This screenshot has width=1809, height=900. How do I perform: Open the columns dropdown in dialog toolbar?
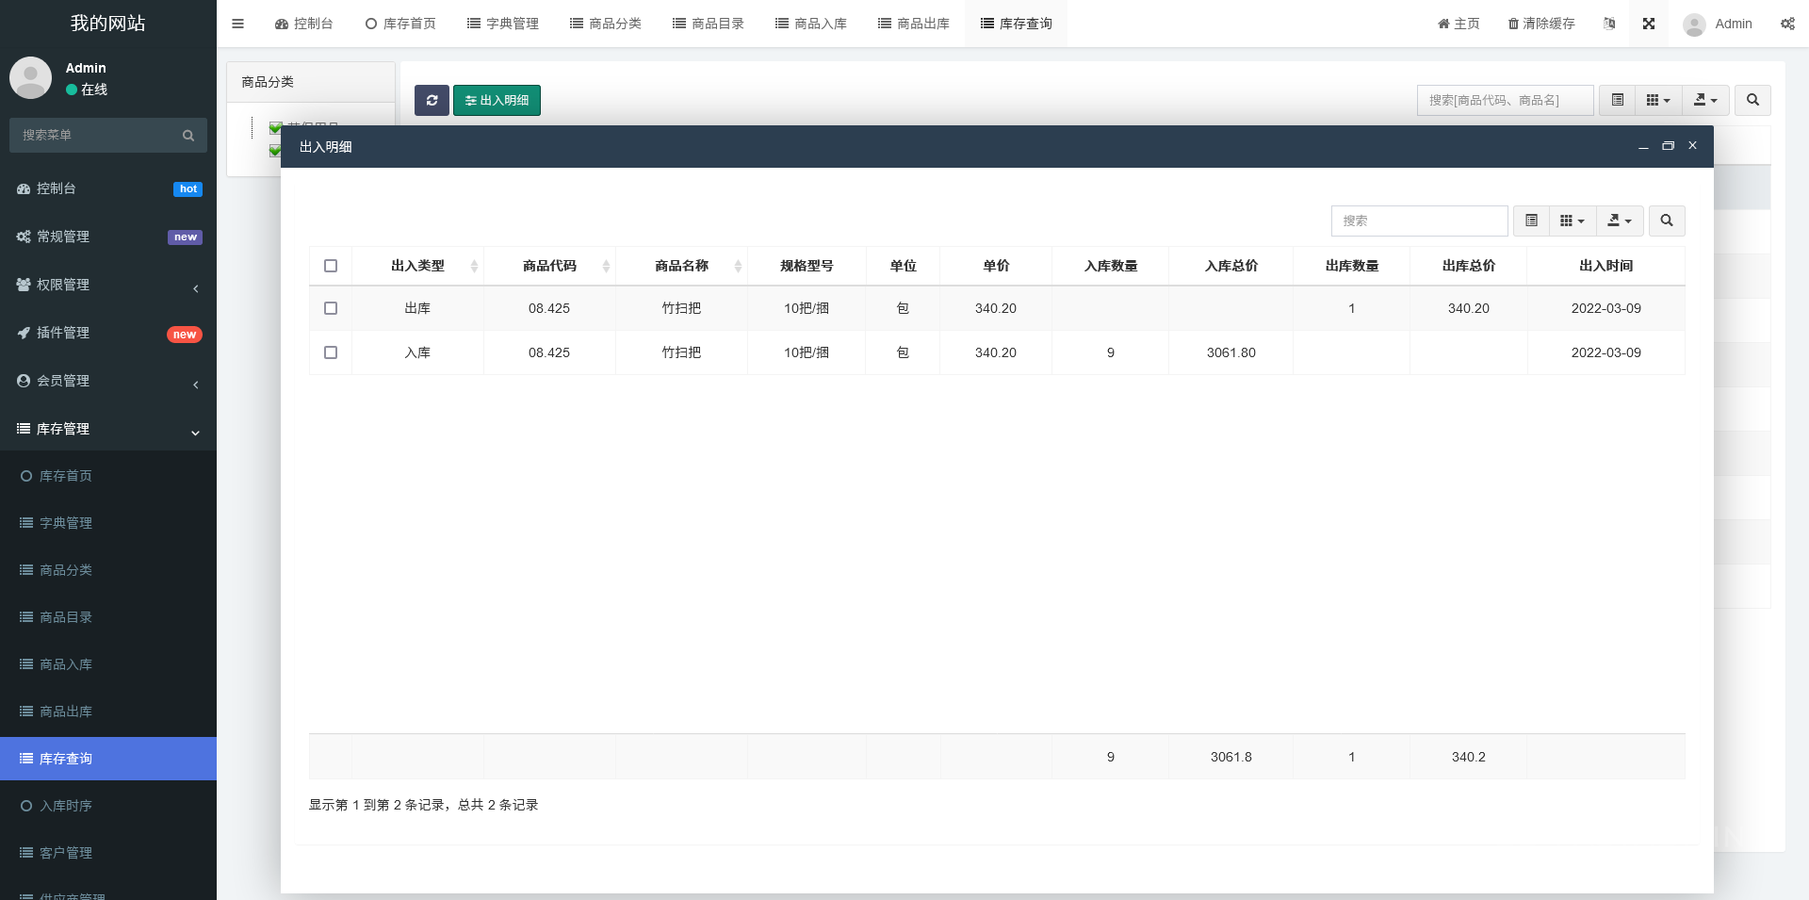pyautogui.click(x=1572, y=221)
